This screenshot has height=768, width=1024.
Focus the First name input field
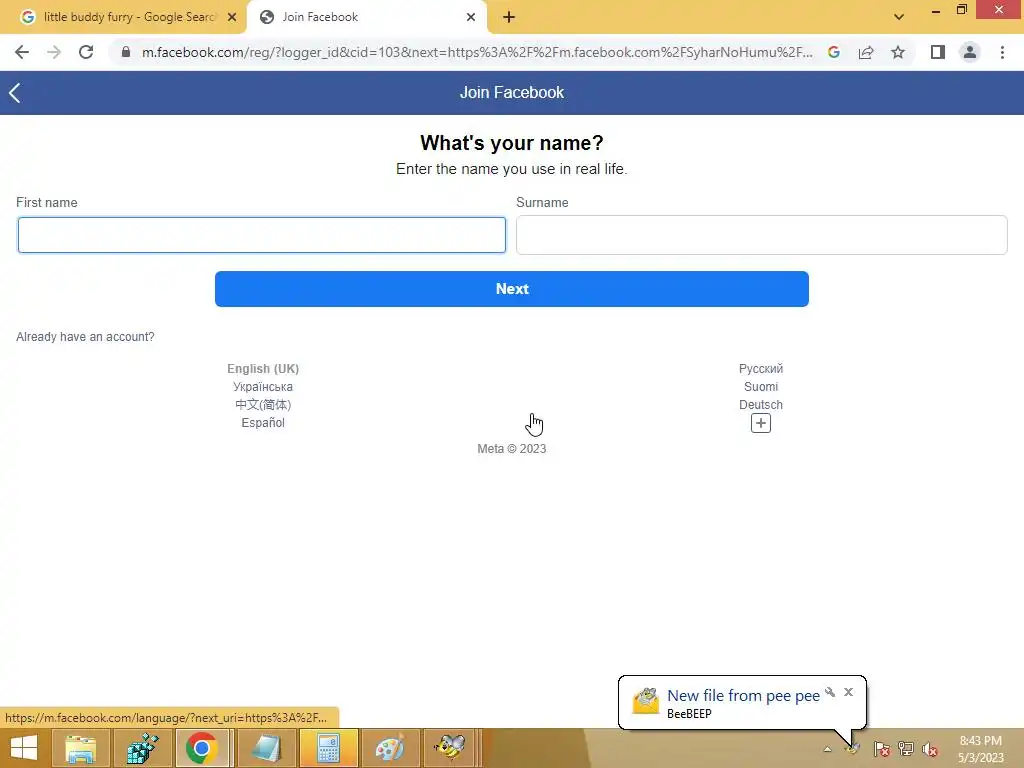click(262, 235)
